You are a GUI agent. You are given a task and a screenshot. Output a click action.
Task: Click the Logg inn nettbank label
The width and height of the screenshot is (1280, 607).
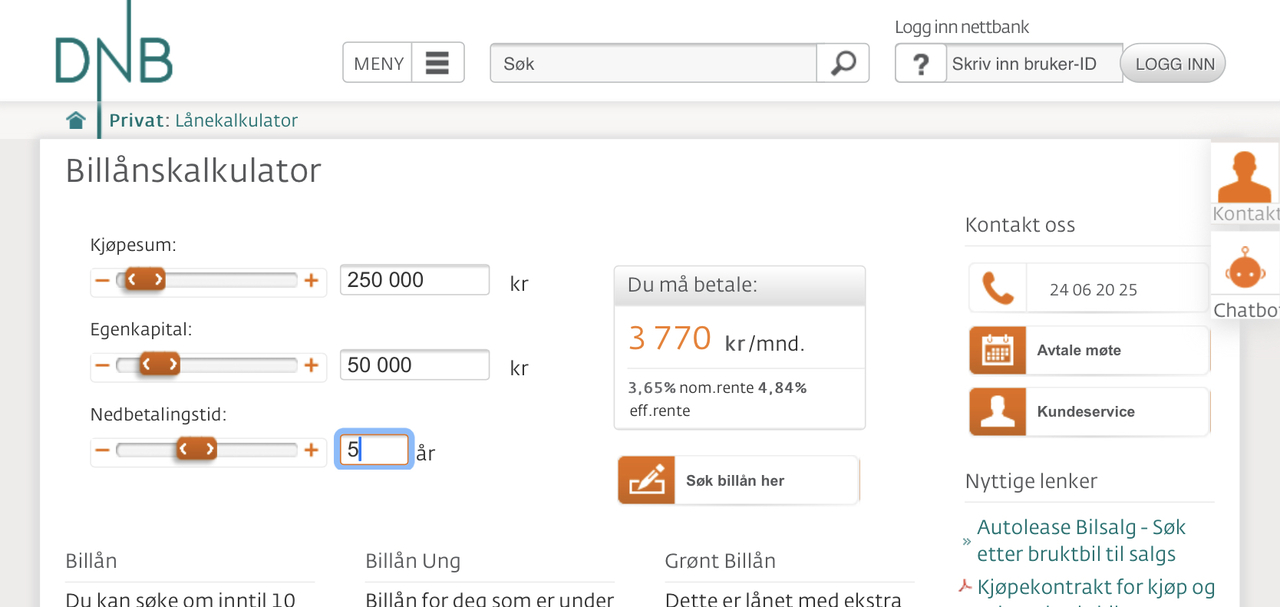(x=962, y=27)
